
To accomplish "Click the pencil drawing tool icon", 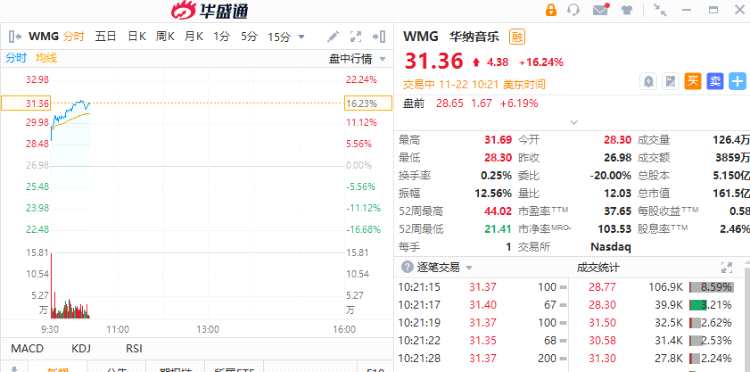I will point(333,36).
